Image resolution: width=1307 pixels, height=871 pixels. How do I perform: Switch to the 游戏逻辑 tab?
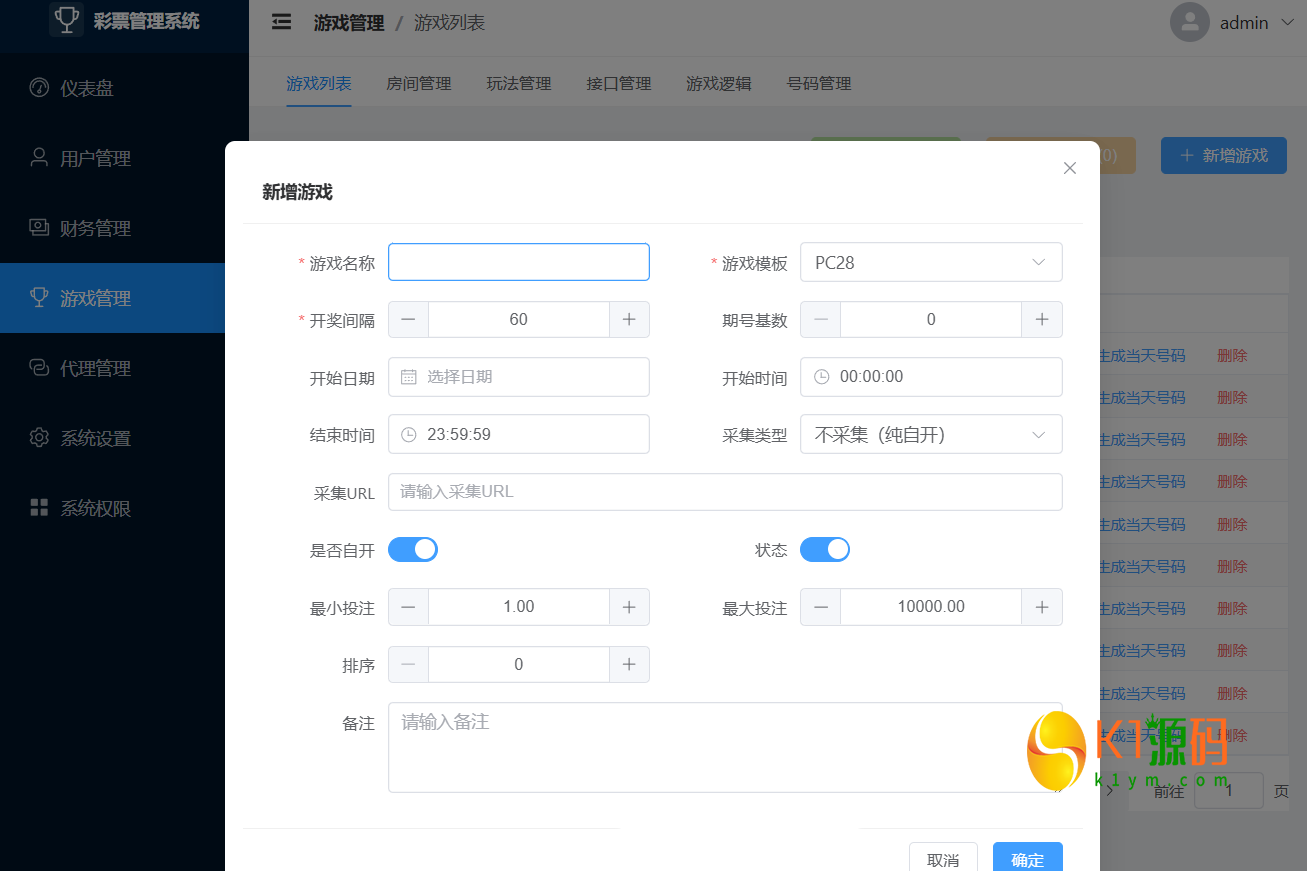pyautogui.click(x=719, y=83)
